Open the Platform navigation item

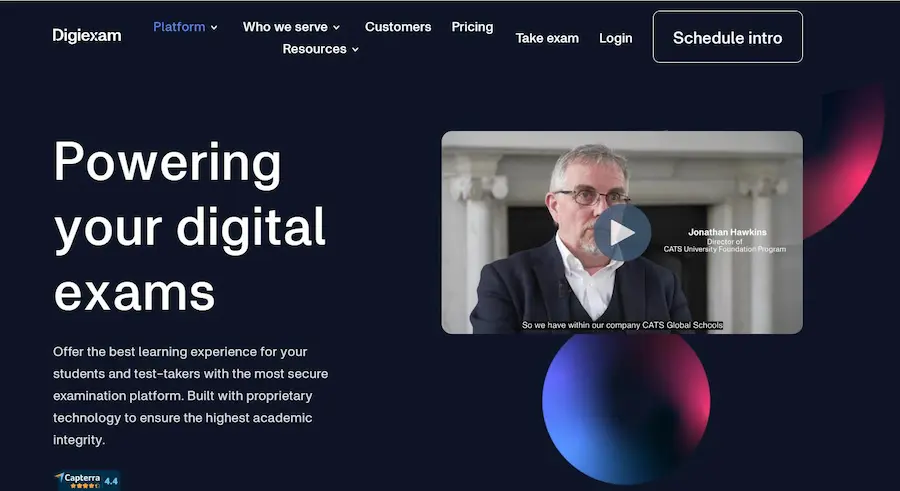point(179,27)
